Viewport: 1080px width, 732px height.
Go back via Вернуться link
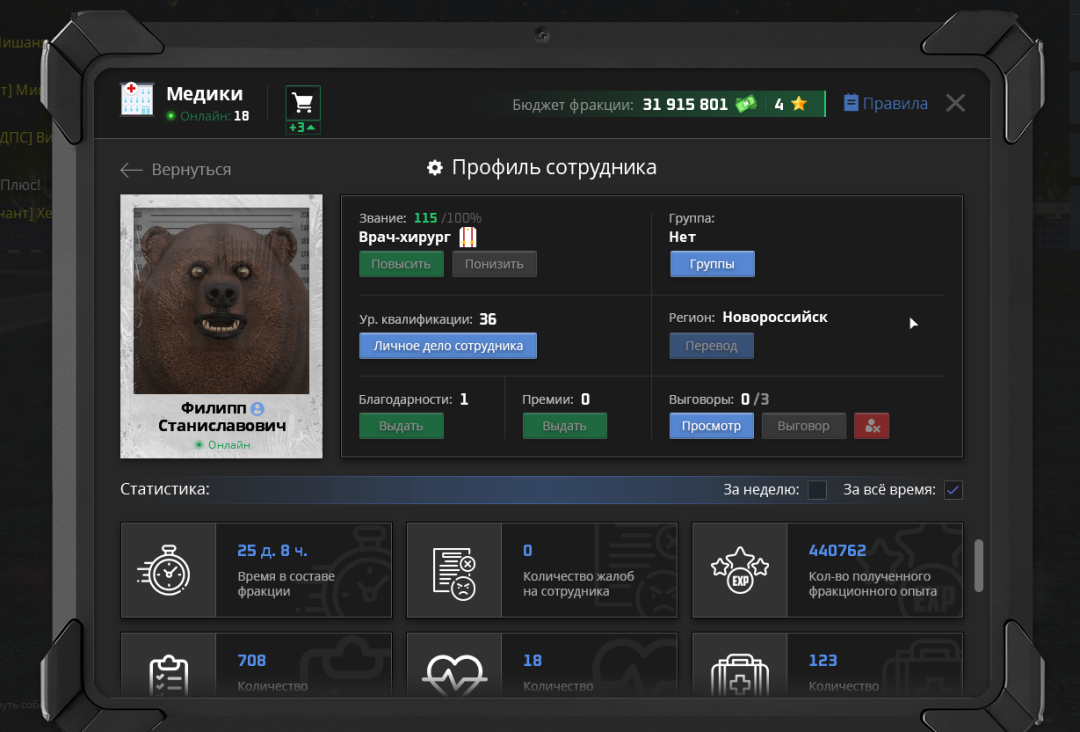tap(191, 169)
